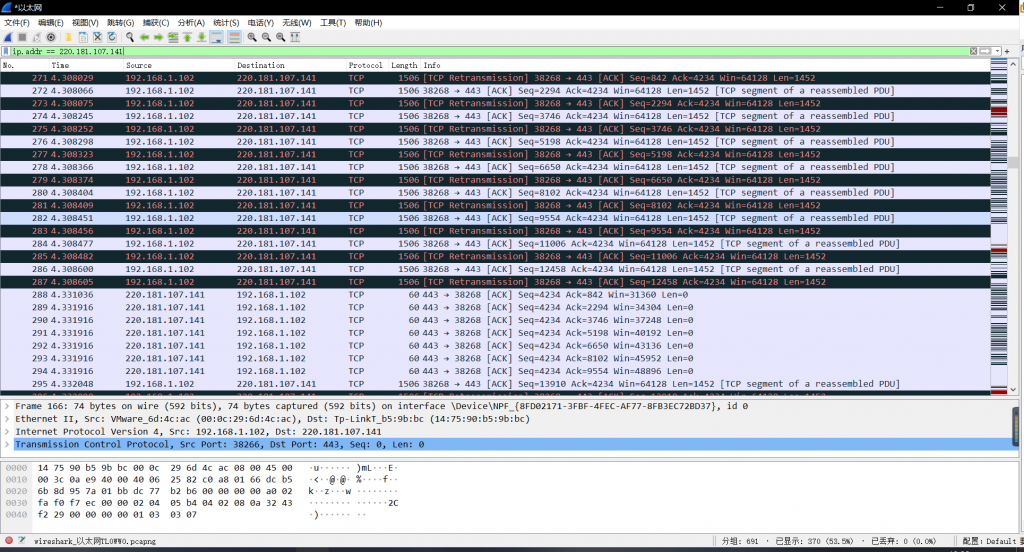The width and height of the screenshot is (1024, 552).
Task: Open the 编辑(E) menu
Action: [x=51, y=23]
